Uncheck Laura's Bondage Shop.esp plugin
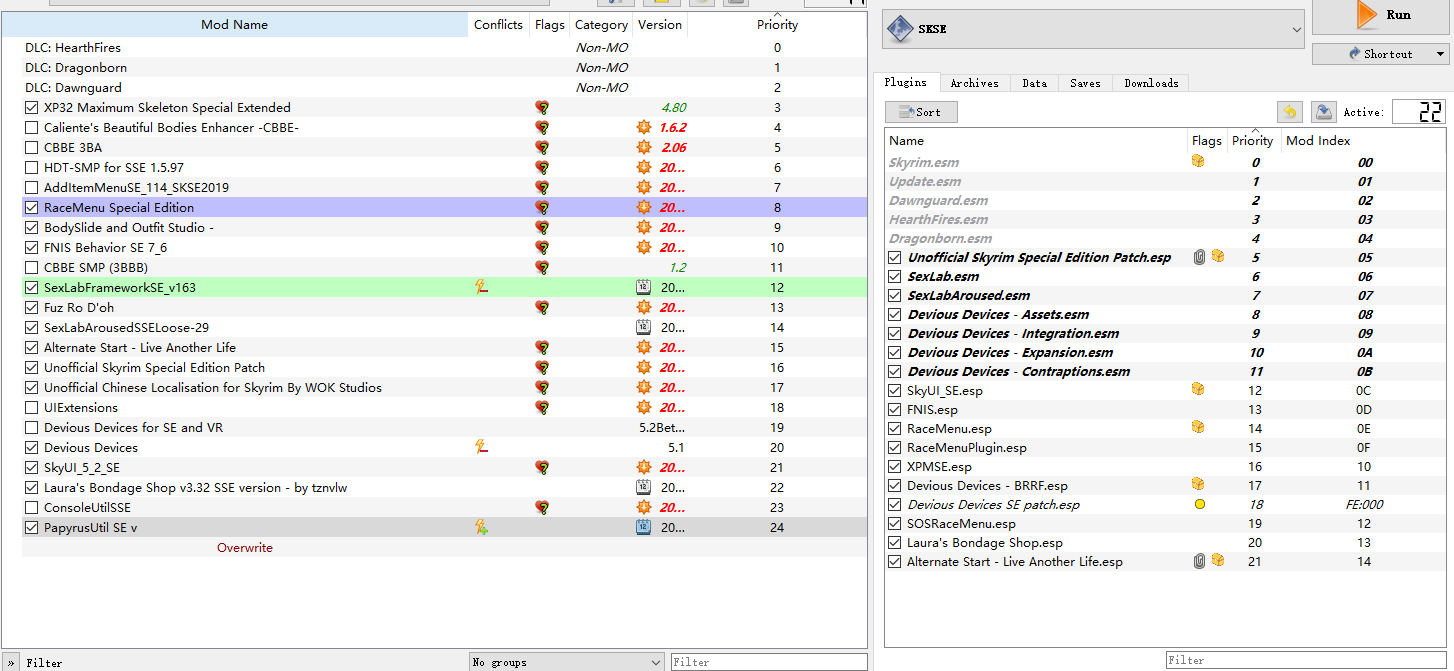 pyautogui.click(x=895, y=543)
